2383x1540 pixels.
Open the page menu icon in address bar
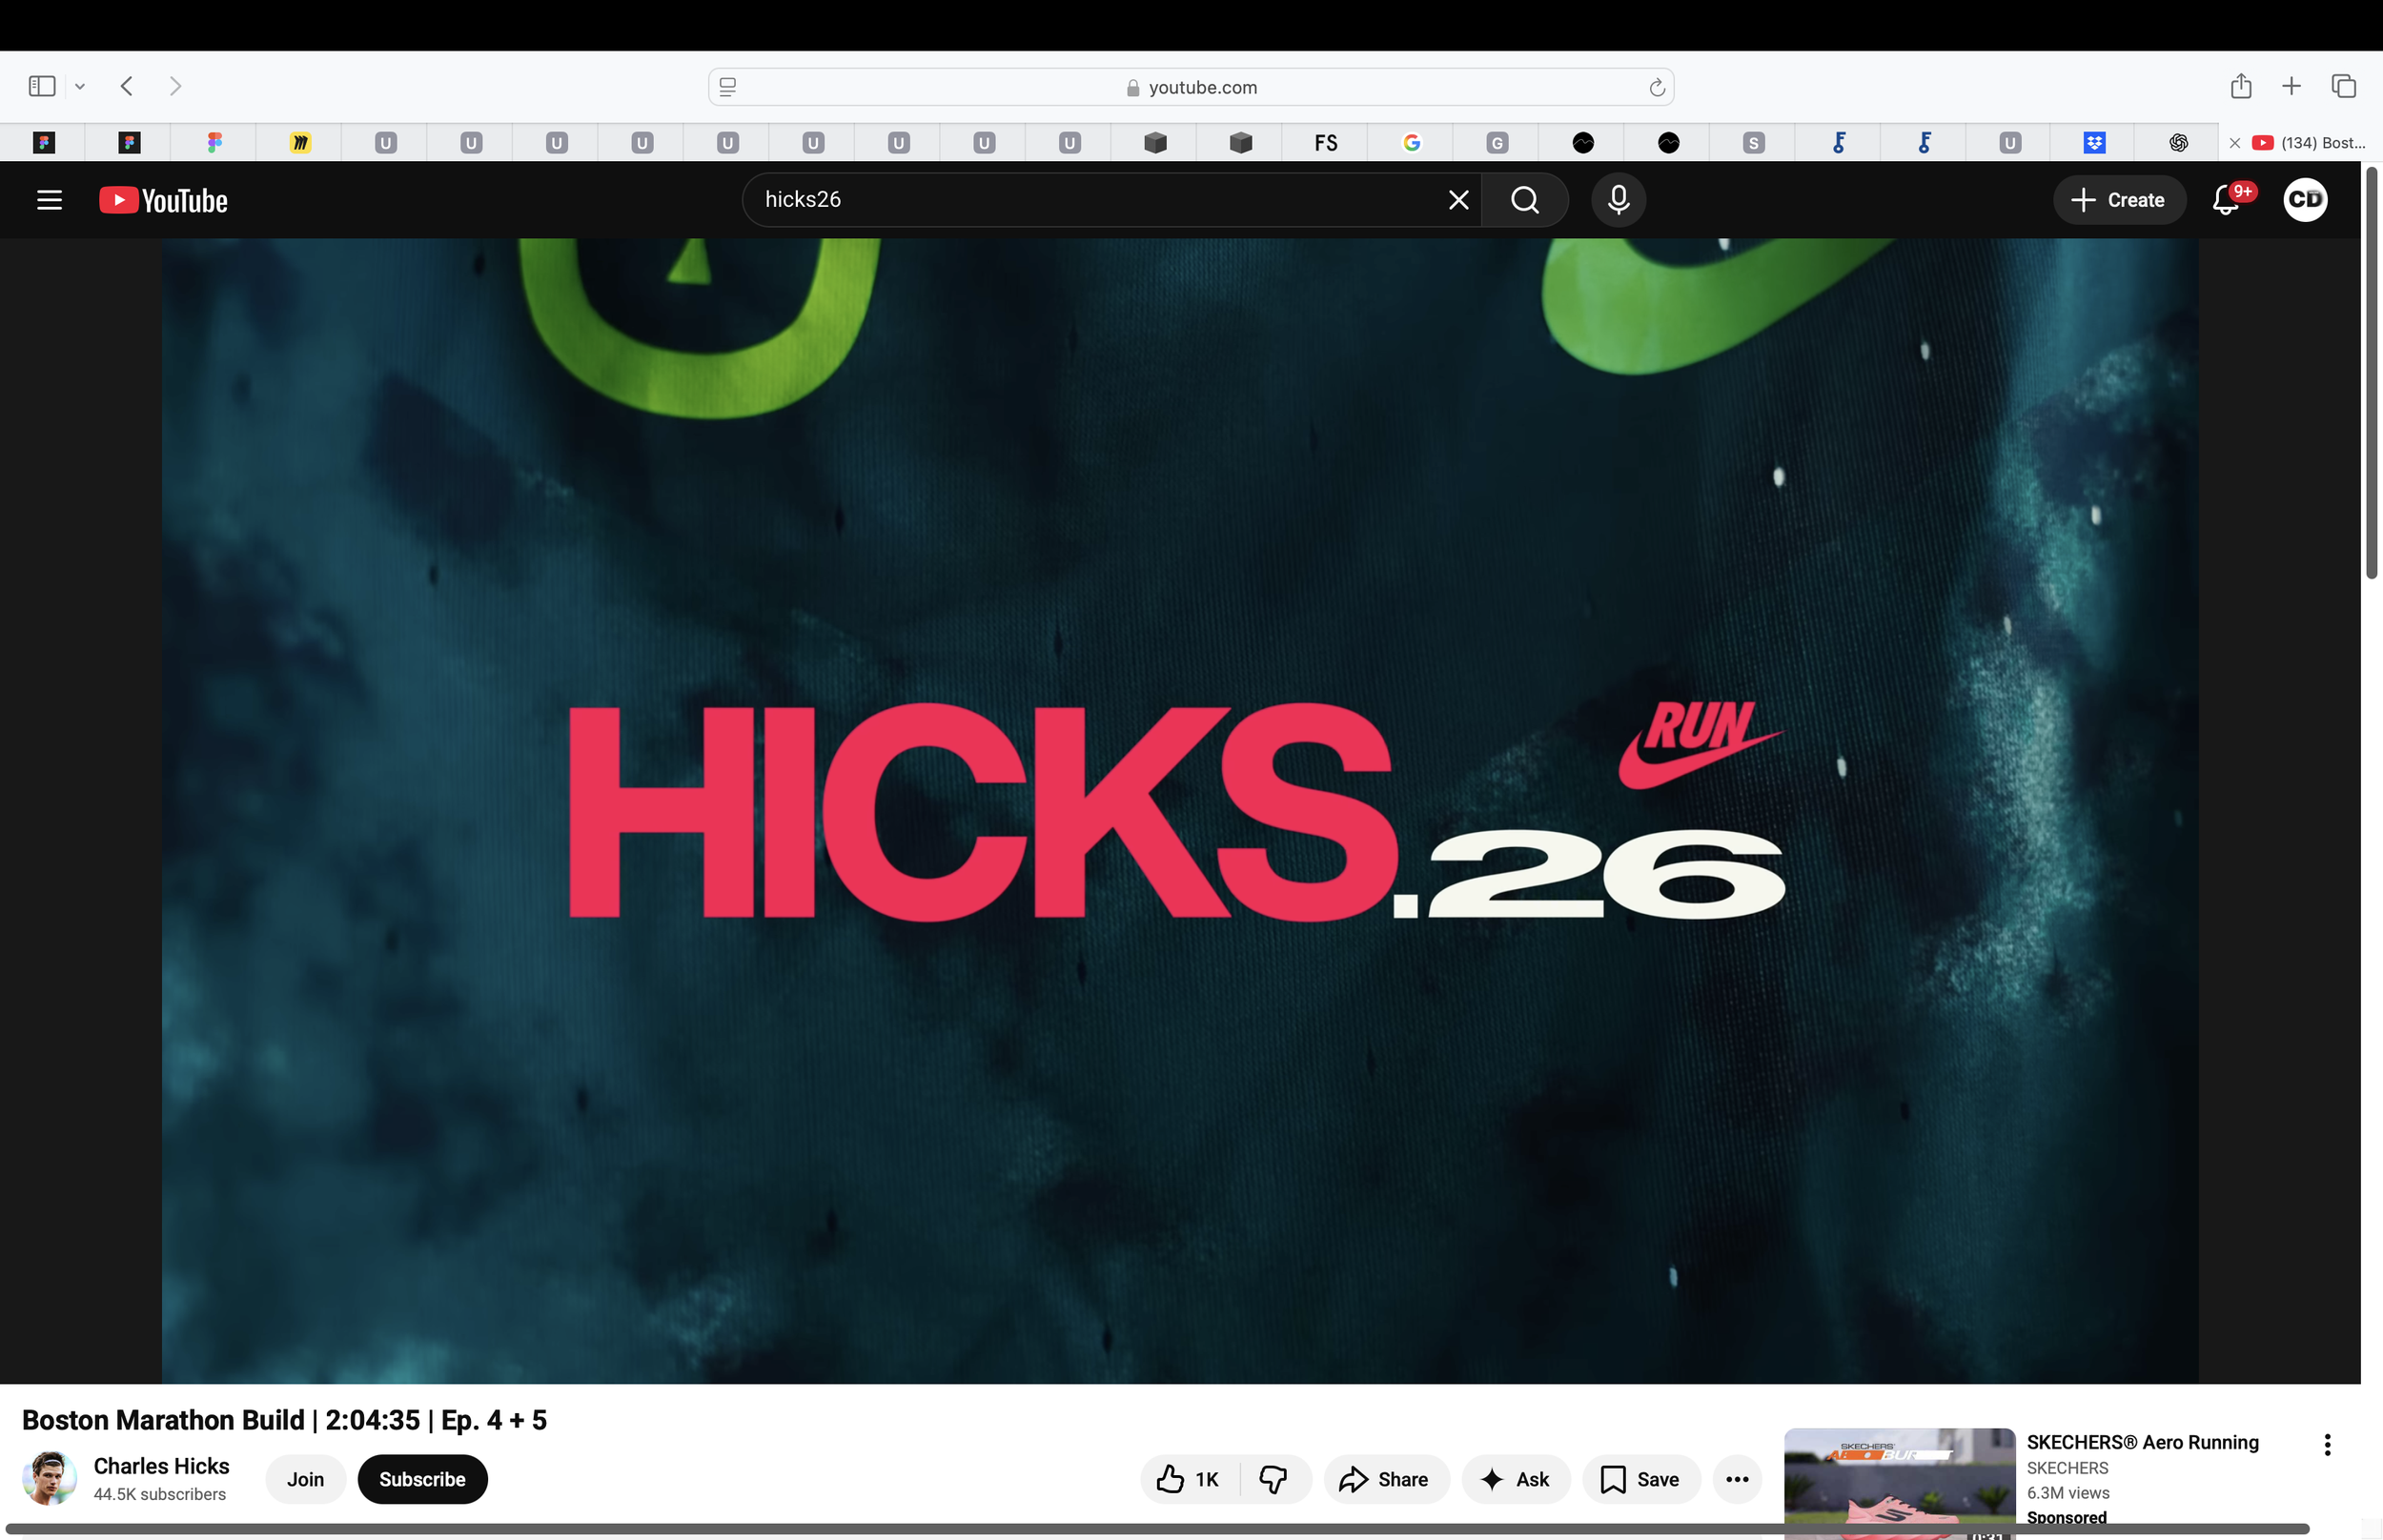point(728,87)
